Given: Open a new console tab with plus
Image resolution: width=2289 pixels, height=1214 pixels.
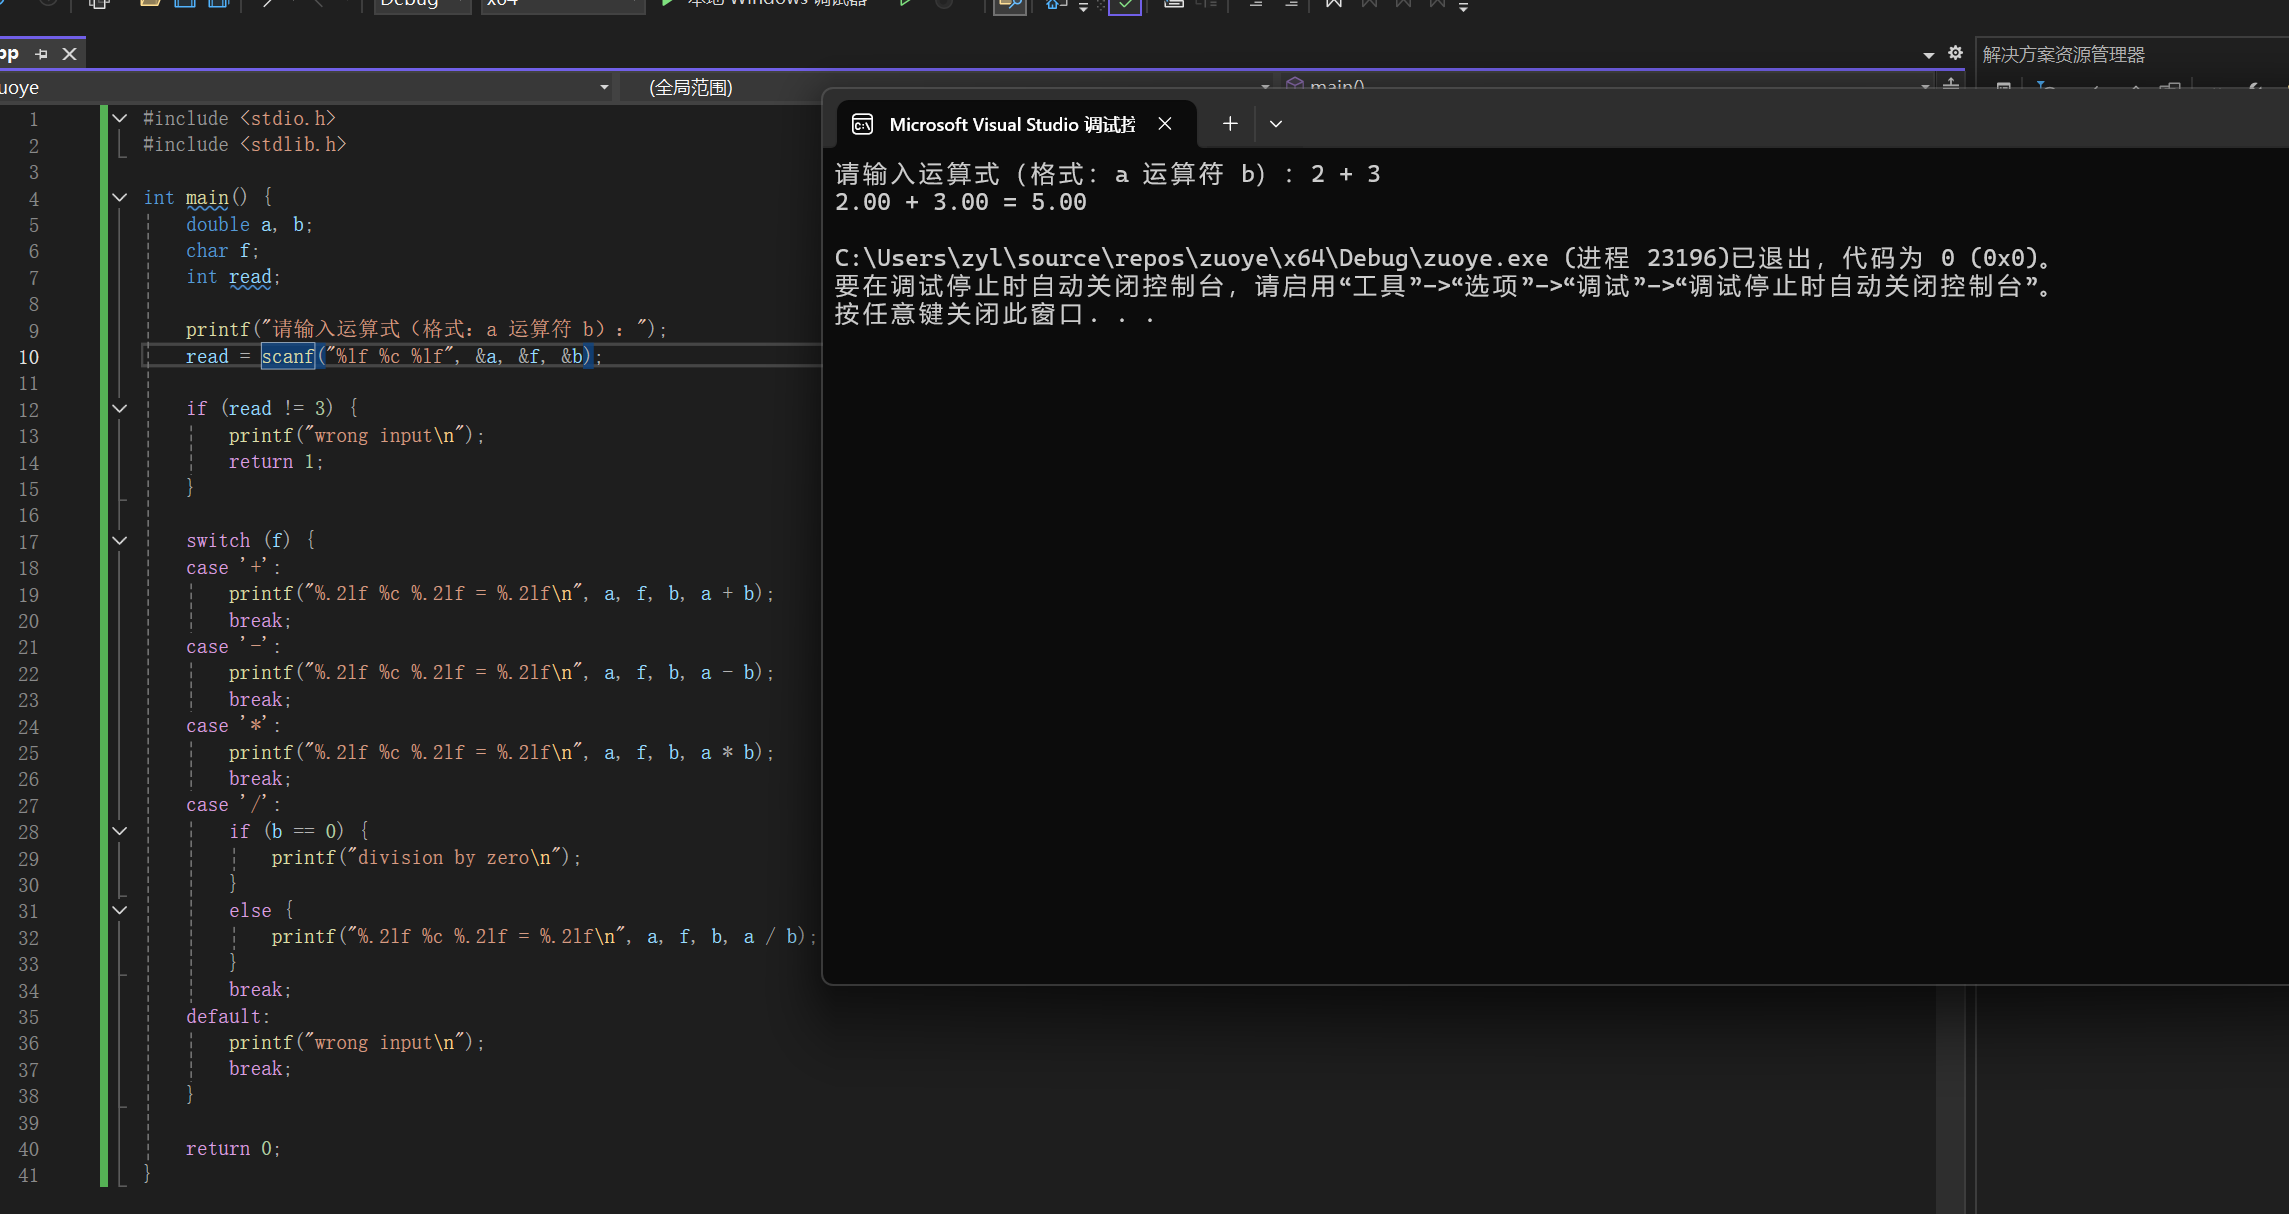Looking at the screenshot, I should (x=1230, y=124).
